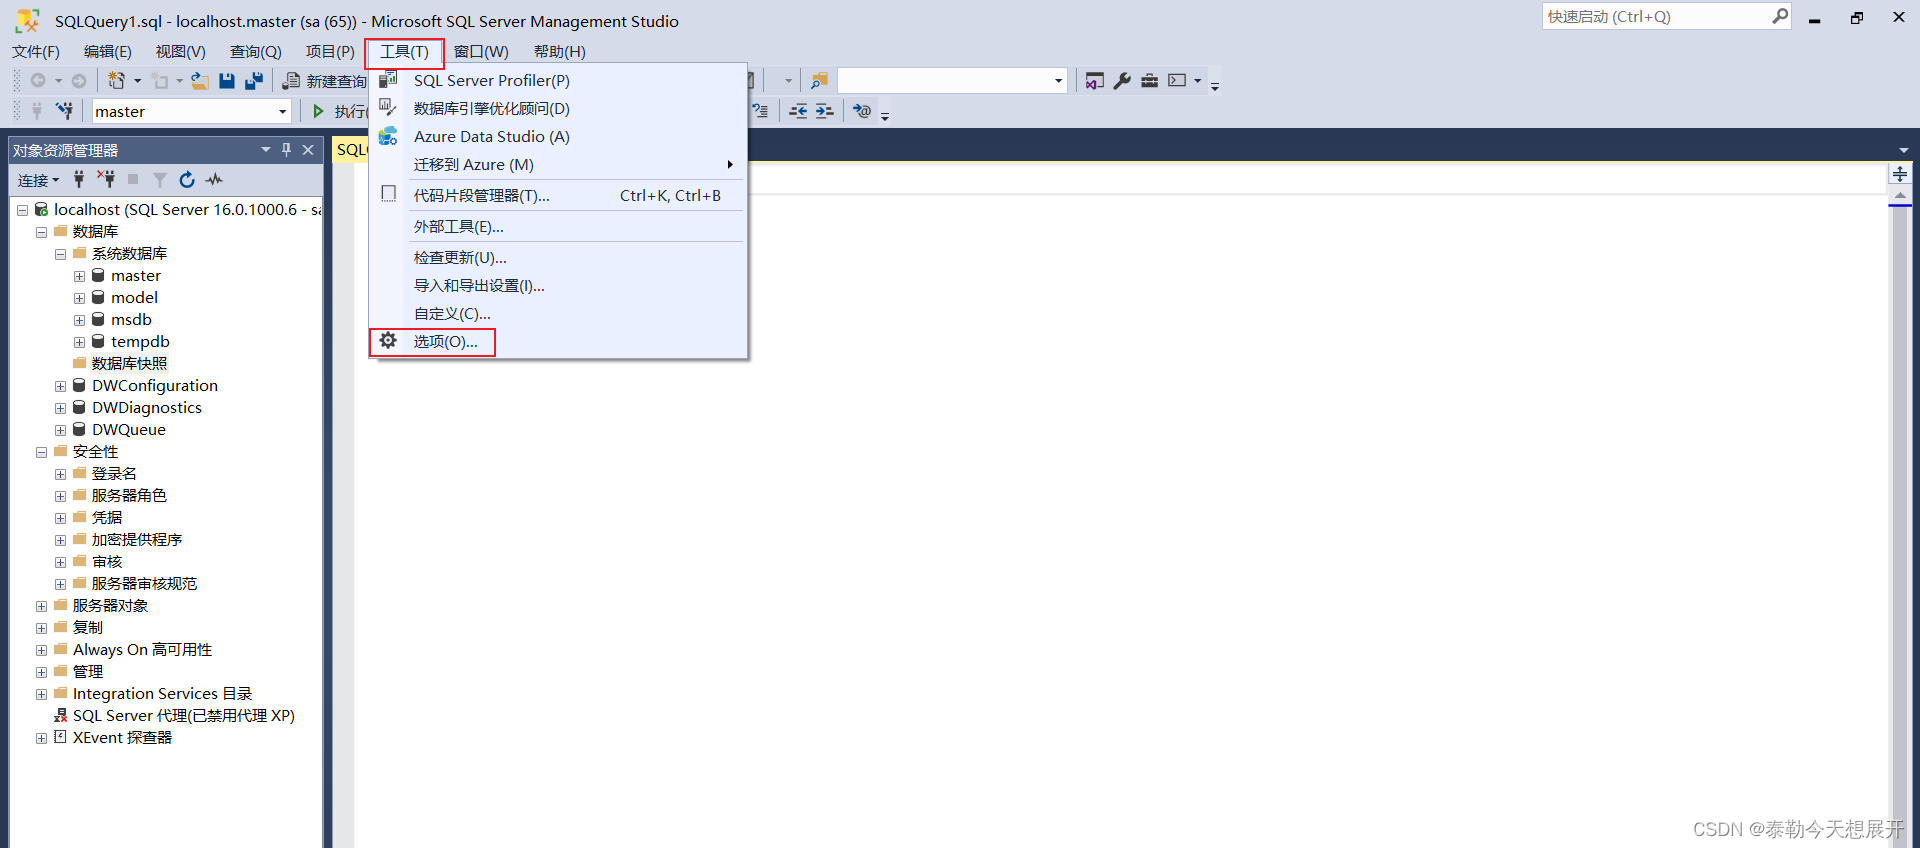Click the SQLQuery1 document tab
1920x848 pixels.
coord(351,150)
